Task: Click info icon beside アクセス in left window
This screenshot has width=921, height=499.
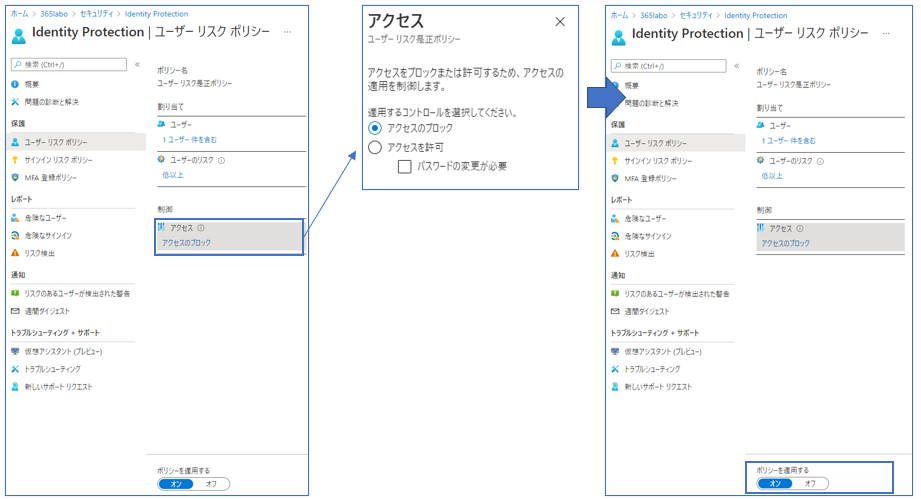Action: (x=201, y=228)
